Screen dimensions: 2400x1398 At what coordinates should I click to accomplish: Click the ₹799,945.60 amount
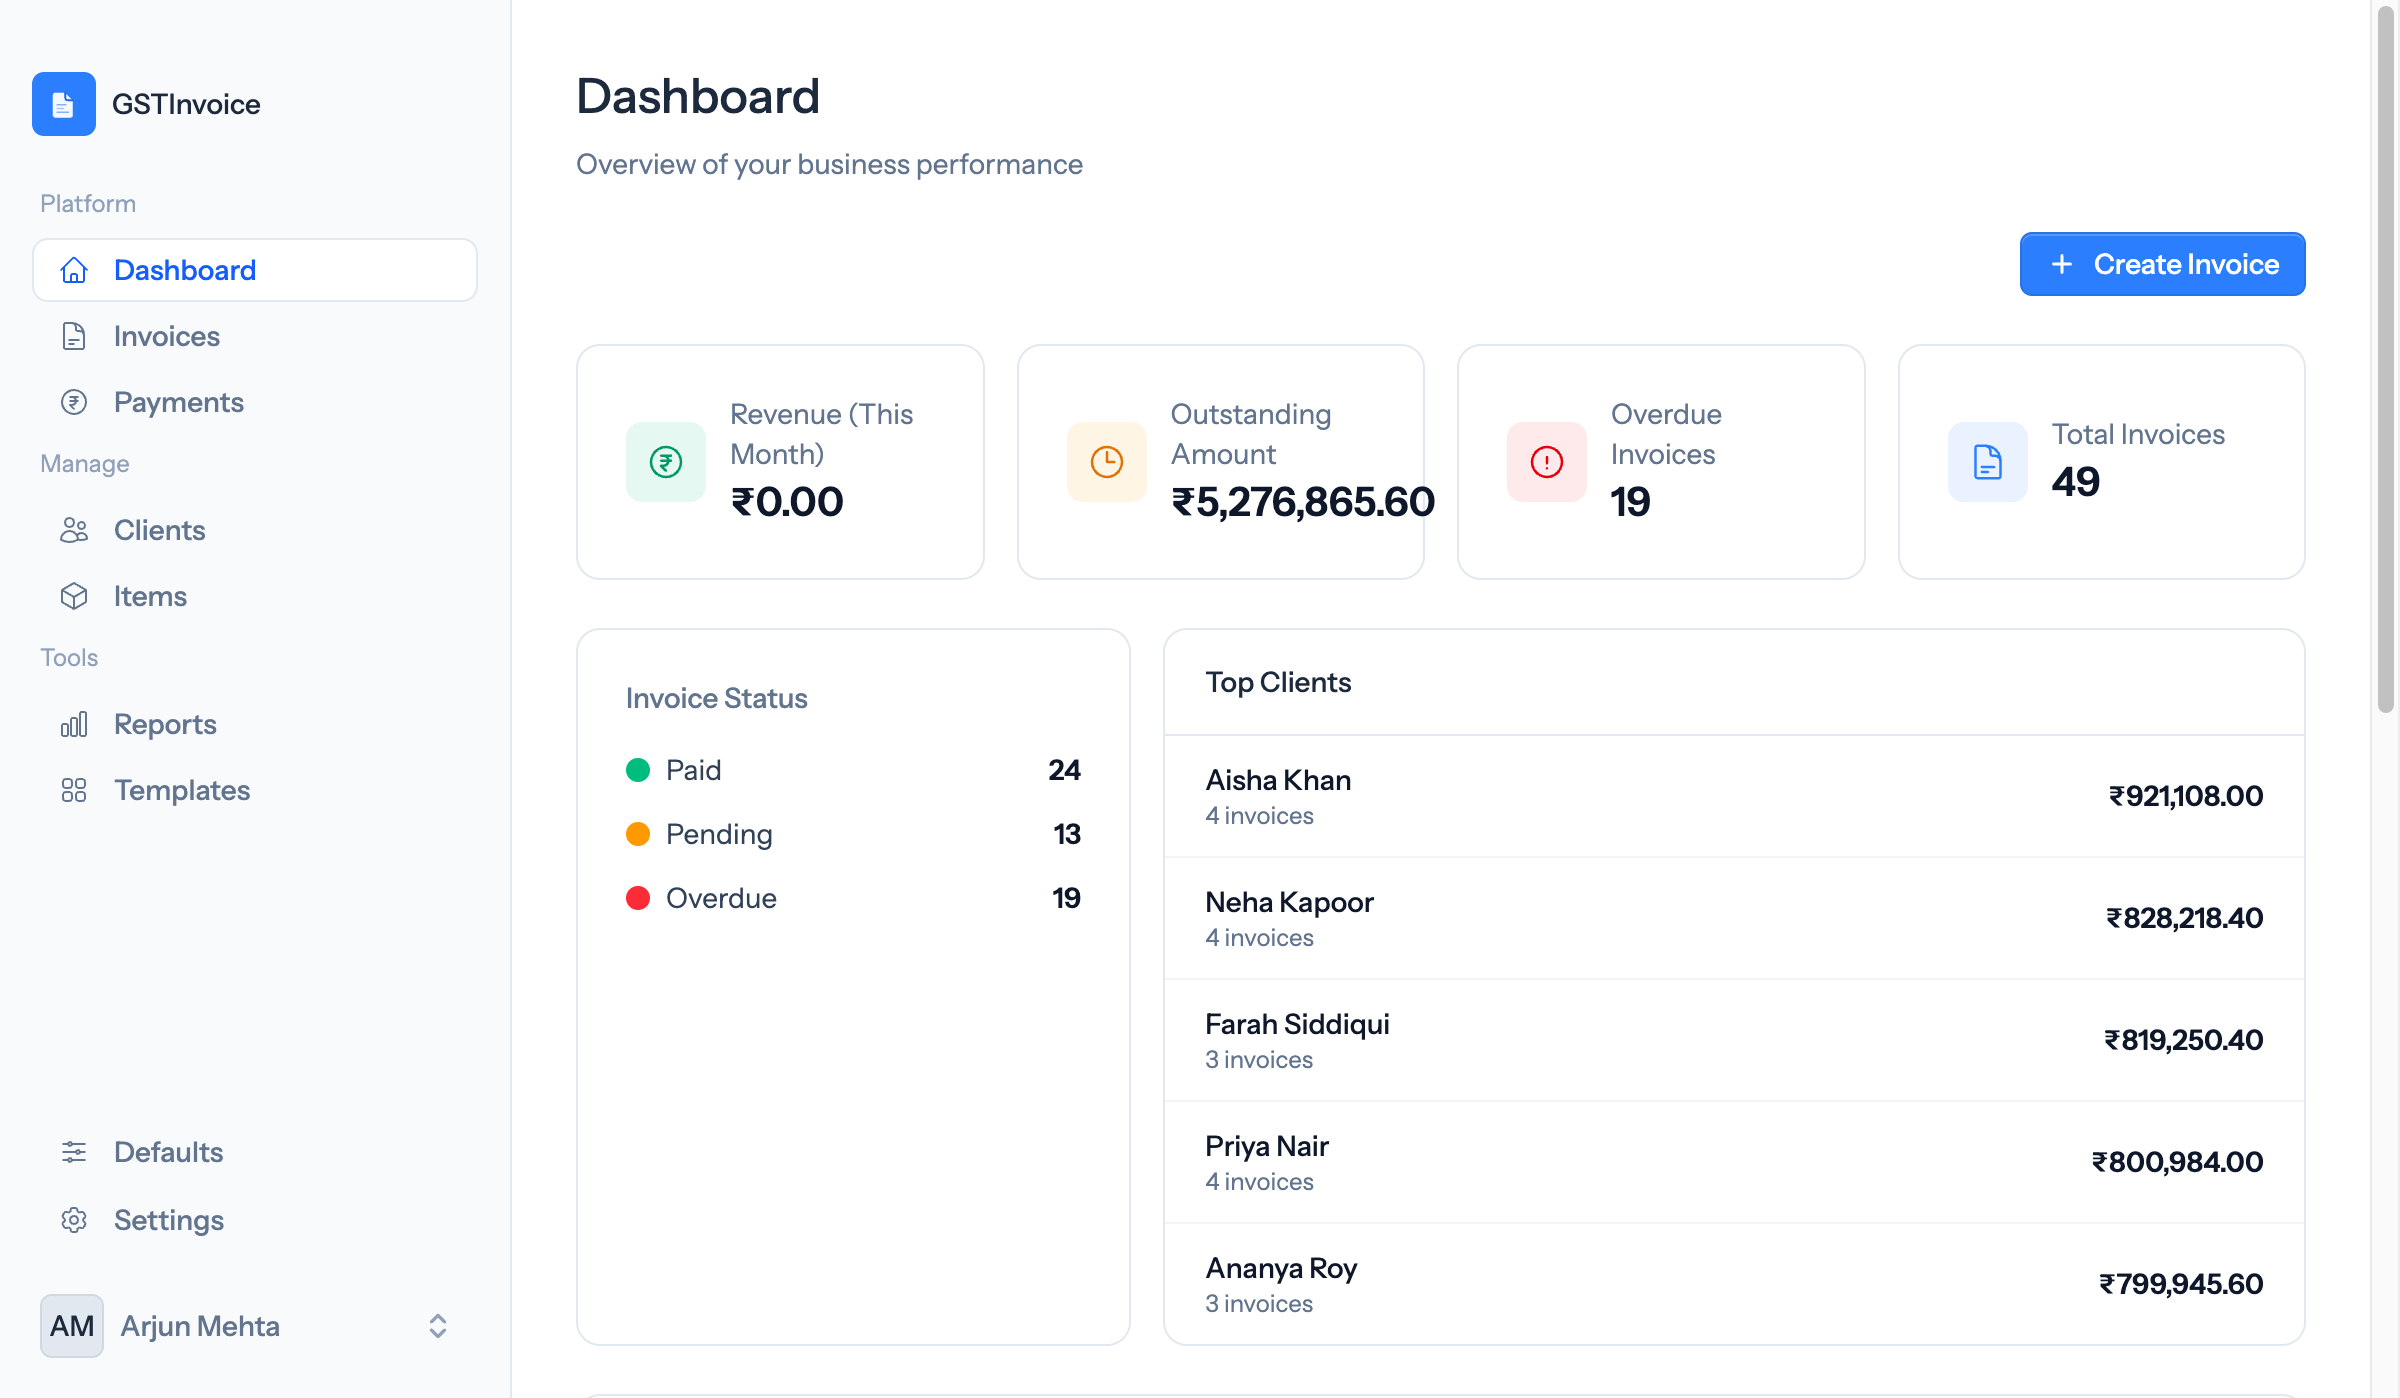(x=2181, y=1284)
